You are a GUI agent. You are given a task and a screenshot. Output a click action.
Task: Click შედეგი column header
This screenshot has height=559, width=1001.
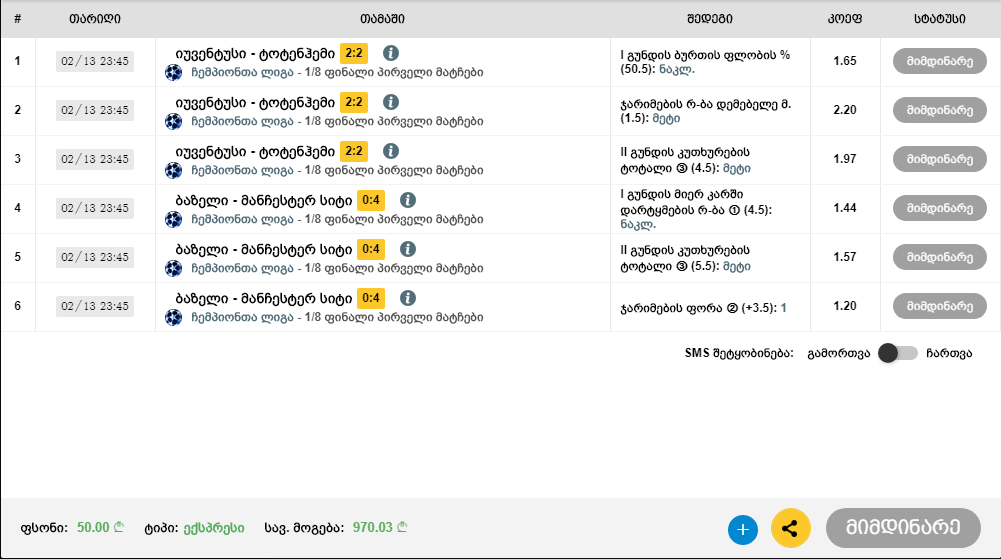click(710, 19)
